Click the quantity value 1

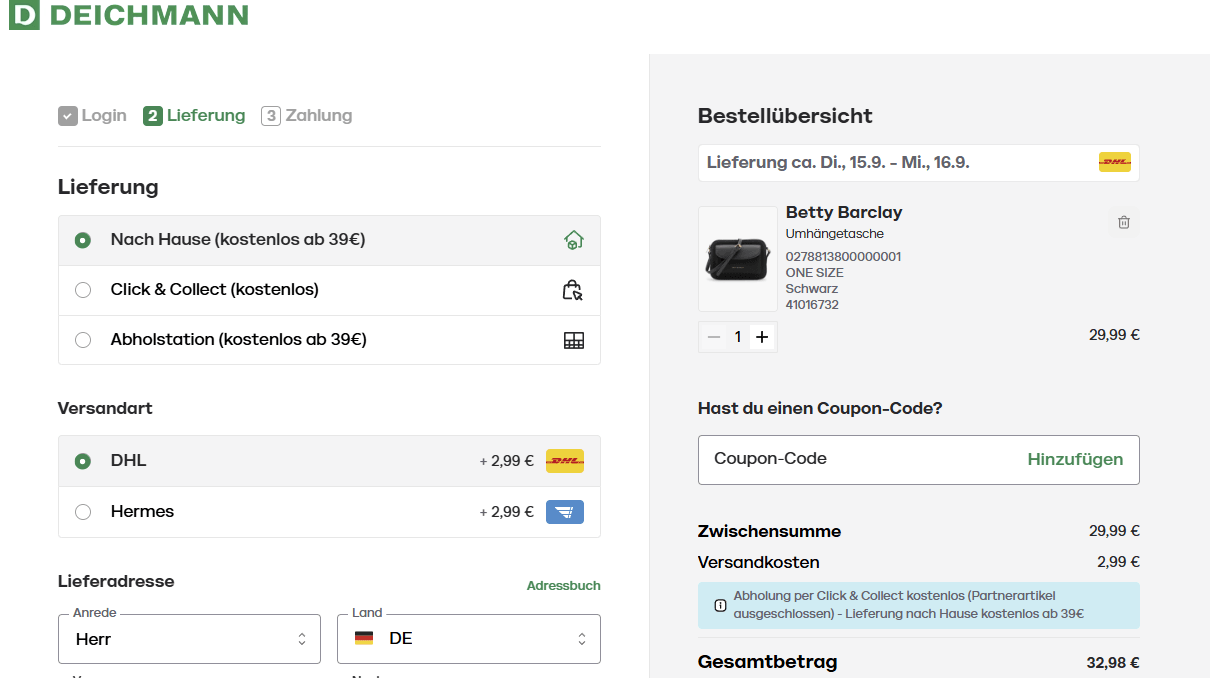coord(738,337)
